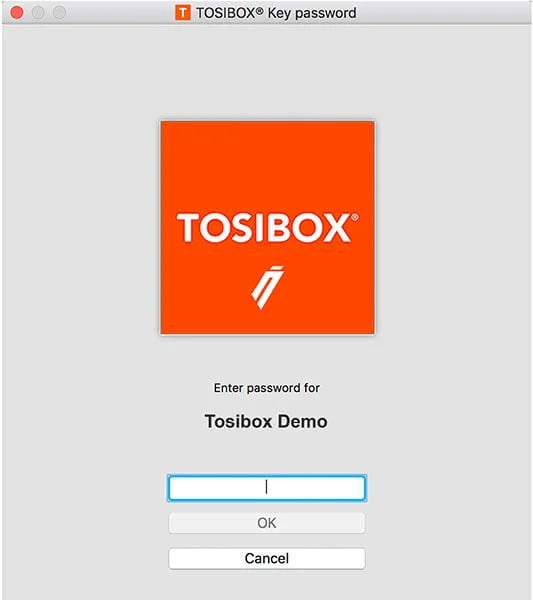
Task: Click the word "Demo" in key name
Action: [302, 421]
